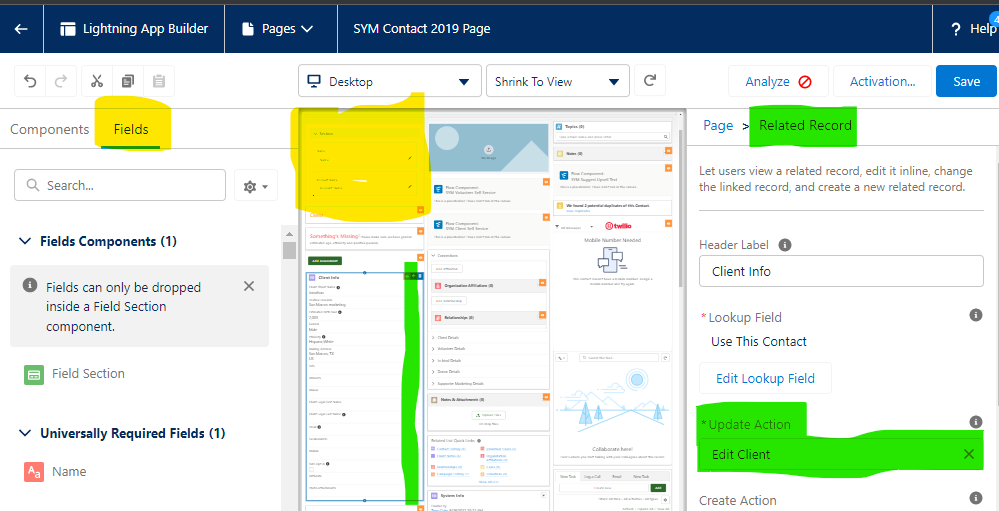Open the Shrink To View dropdown
Image resolution: width=999 pixels, height=511 pixels.
557,81
